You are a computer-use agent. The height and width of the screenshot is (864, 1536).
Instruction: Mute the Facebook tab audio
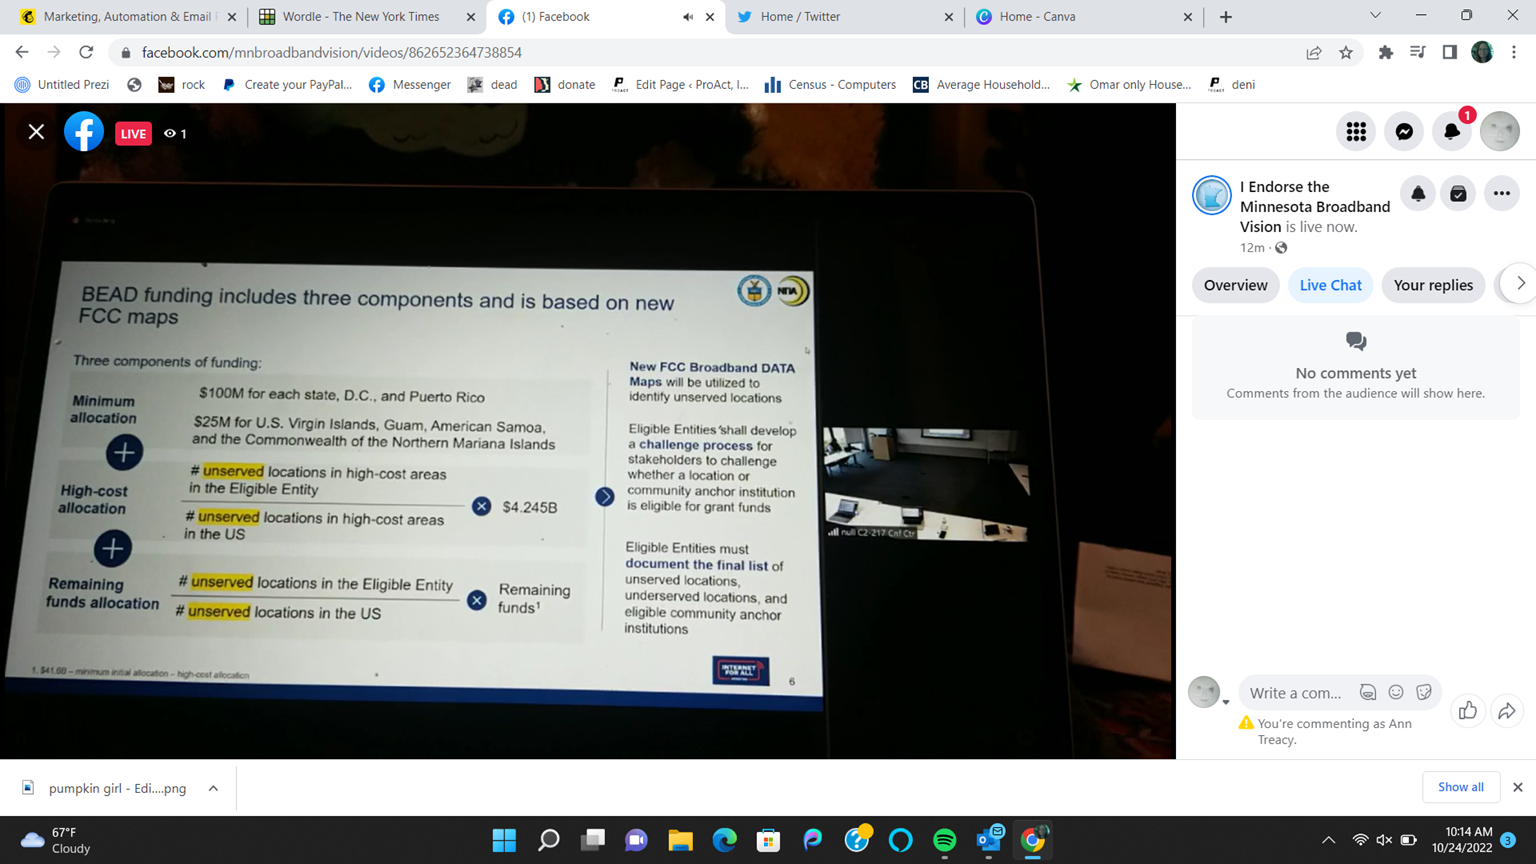click(x=688, y=17)
